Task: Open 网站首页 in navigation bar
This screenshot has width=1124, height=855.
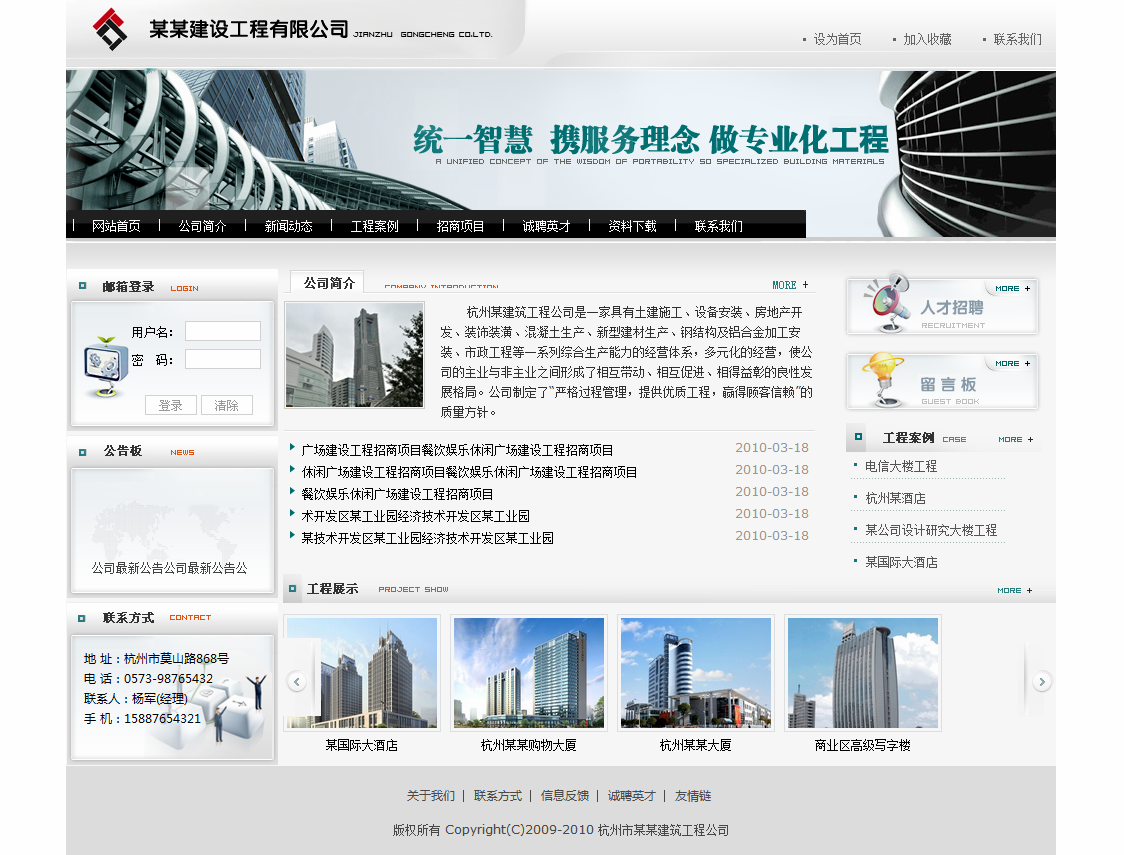Action: tap(116, 226)
